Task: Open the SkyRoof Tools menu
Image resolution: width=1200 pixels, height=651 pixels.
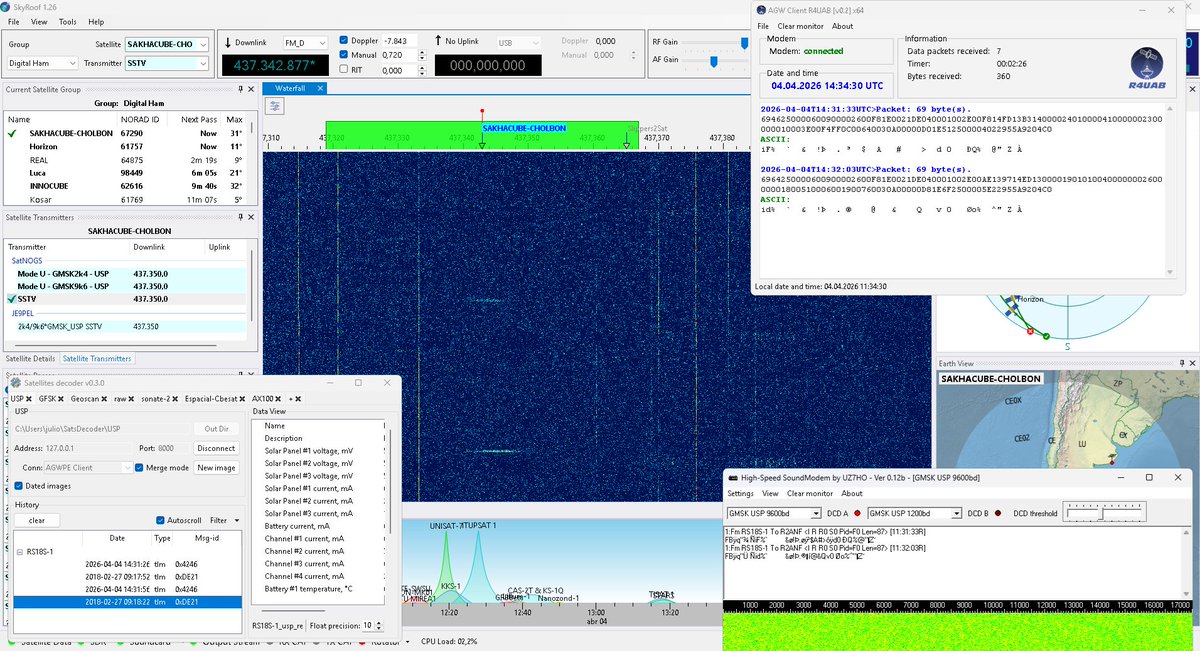Action: (x=67, y=21)
